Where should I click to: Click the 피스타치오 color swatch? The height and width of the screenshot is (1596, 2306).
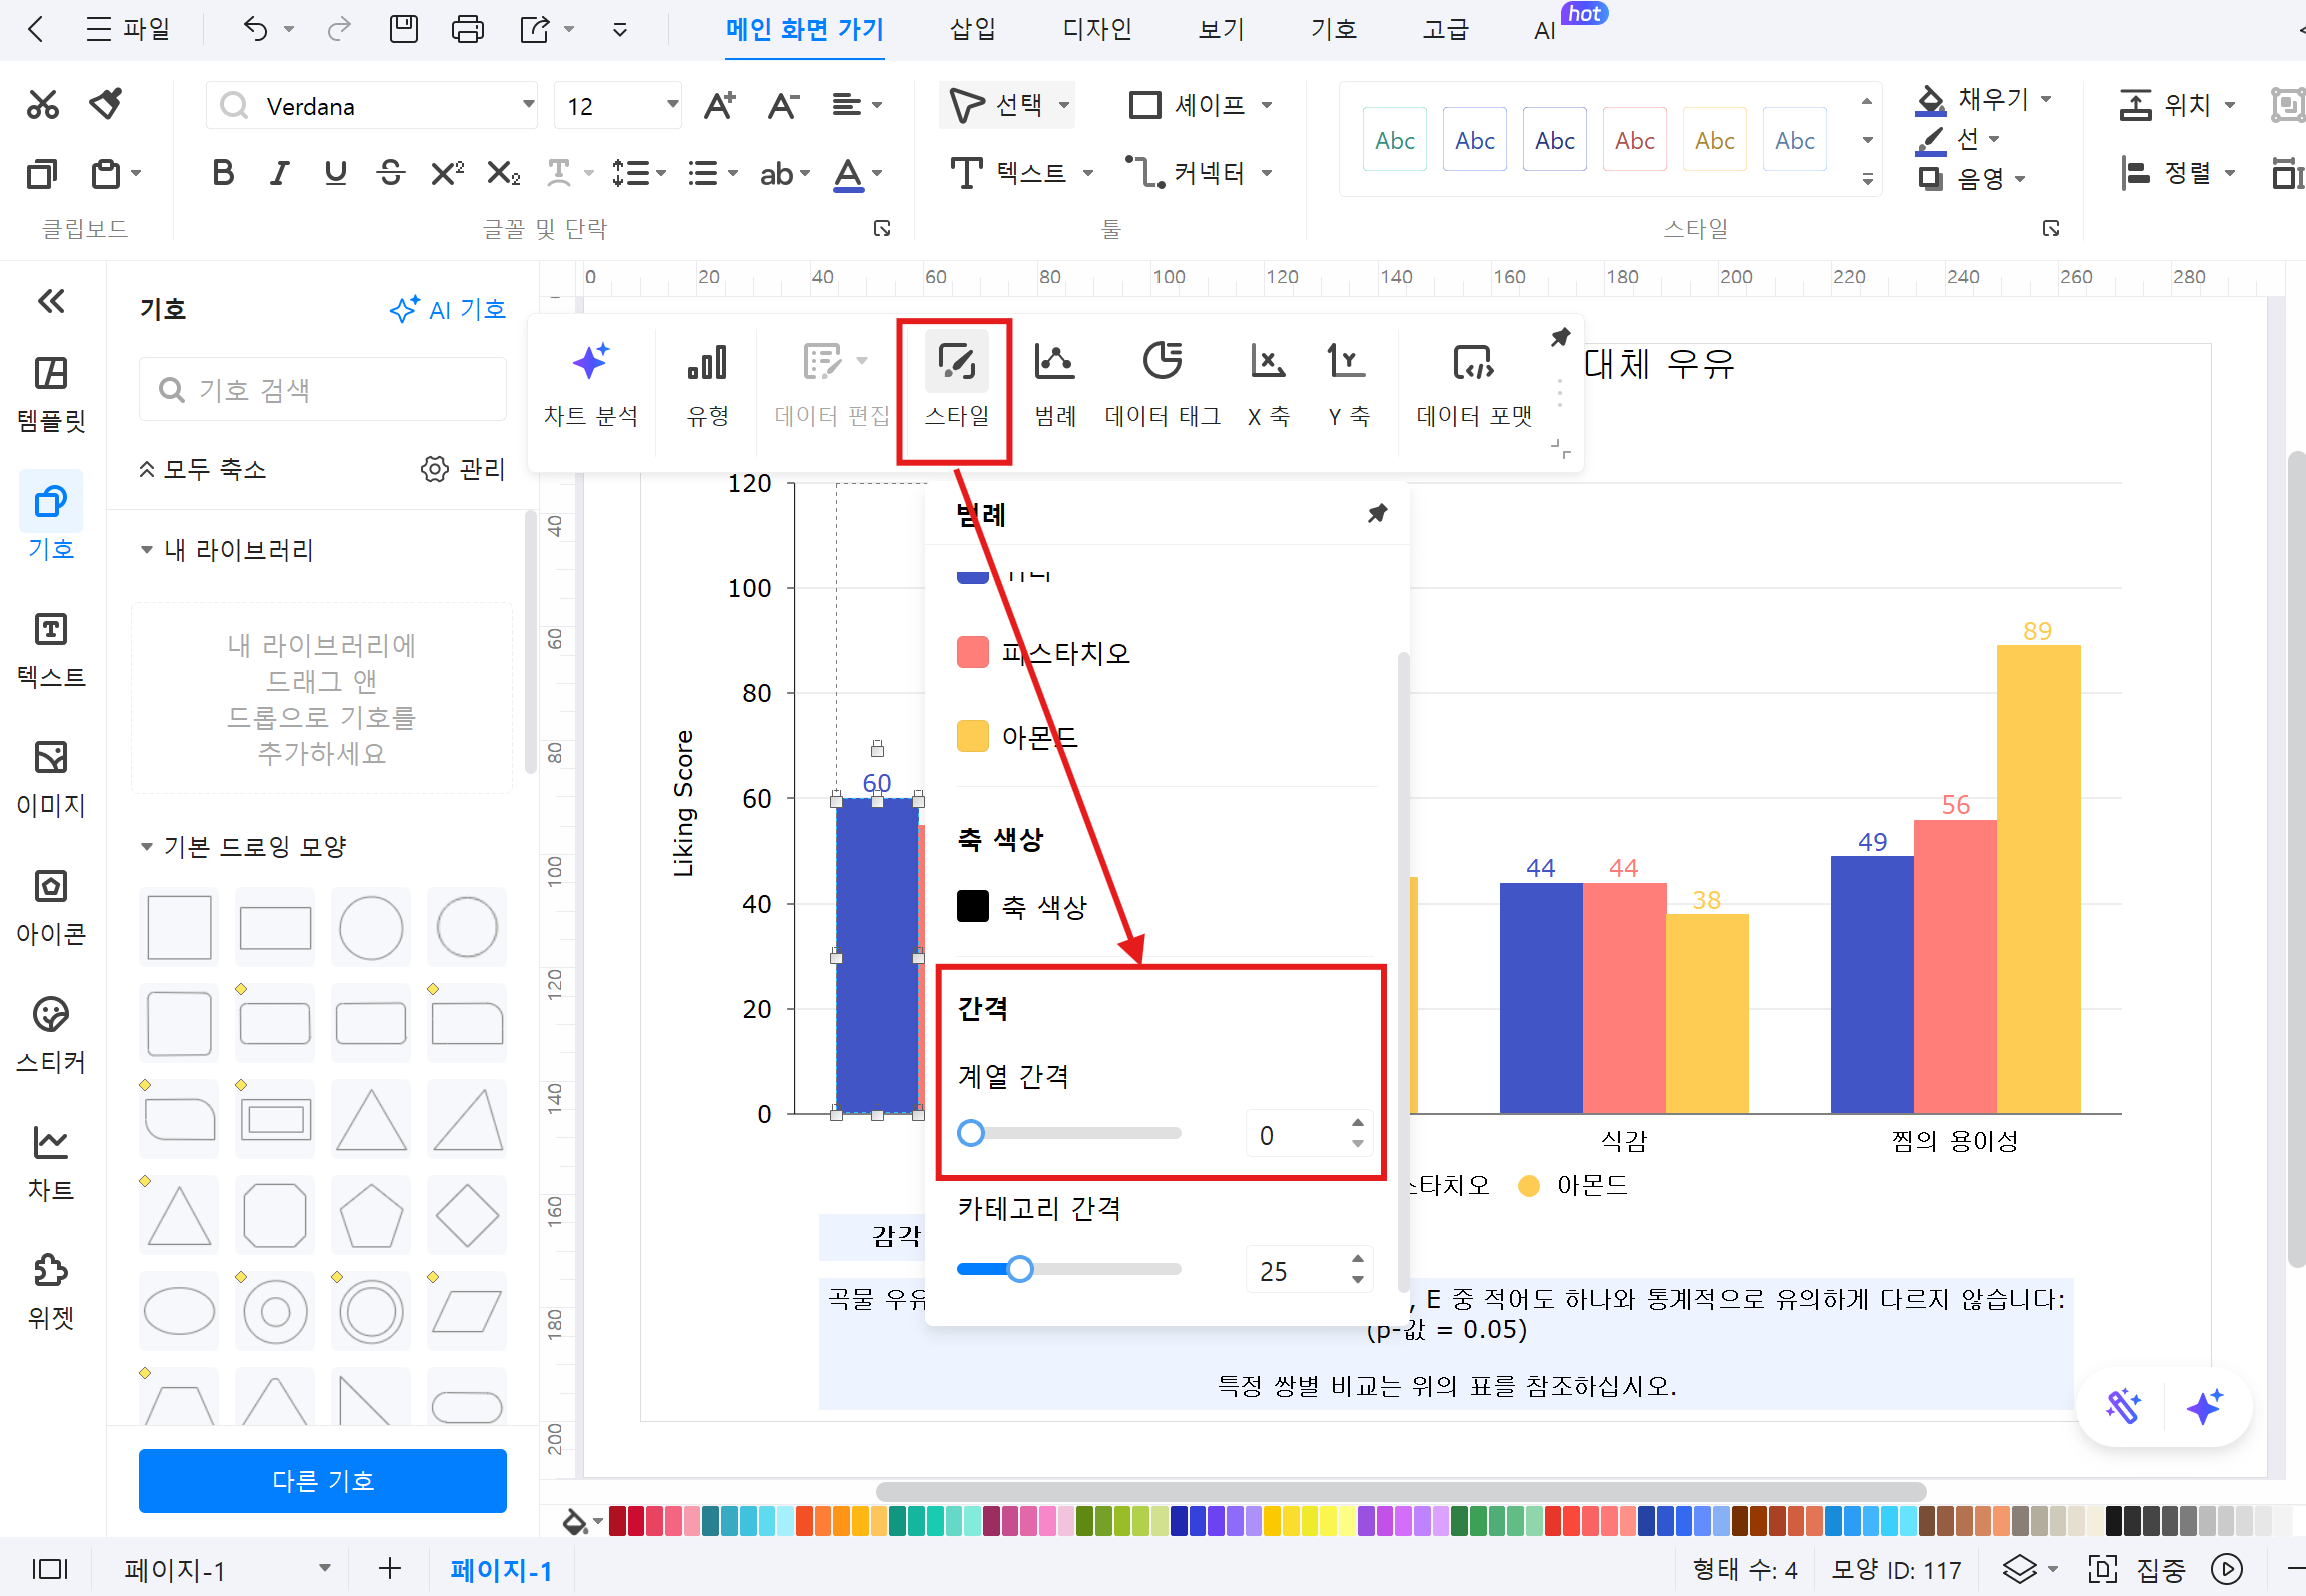click(973, 652)
